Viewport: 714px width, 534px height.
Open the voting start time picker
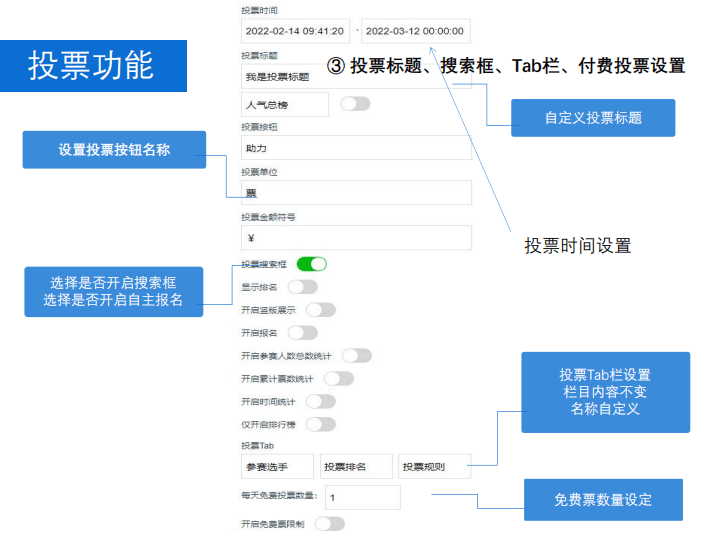[x=297, y=31]
